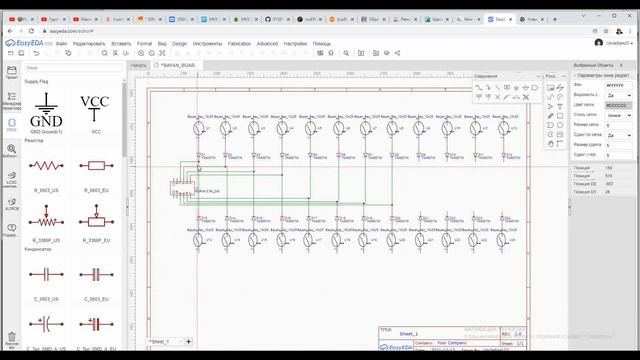The image size is (640, 360).
Task: Click the Undo toolbar icon
Action: click(x=36, y=53)
